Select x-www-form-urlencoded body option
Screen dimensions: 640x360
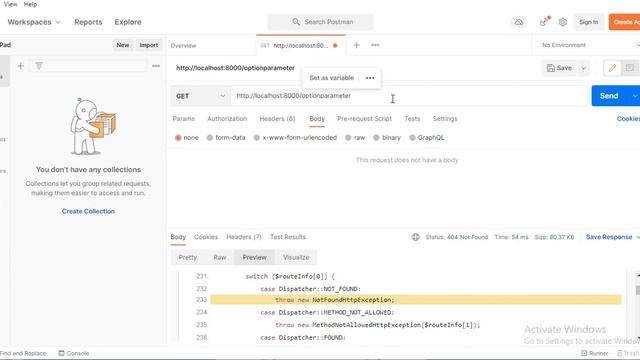pyautogui.click(x=295, y=138)
